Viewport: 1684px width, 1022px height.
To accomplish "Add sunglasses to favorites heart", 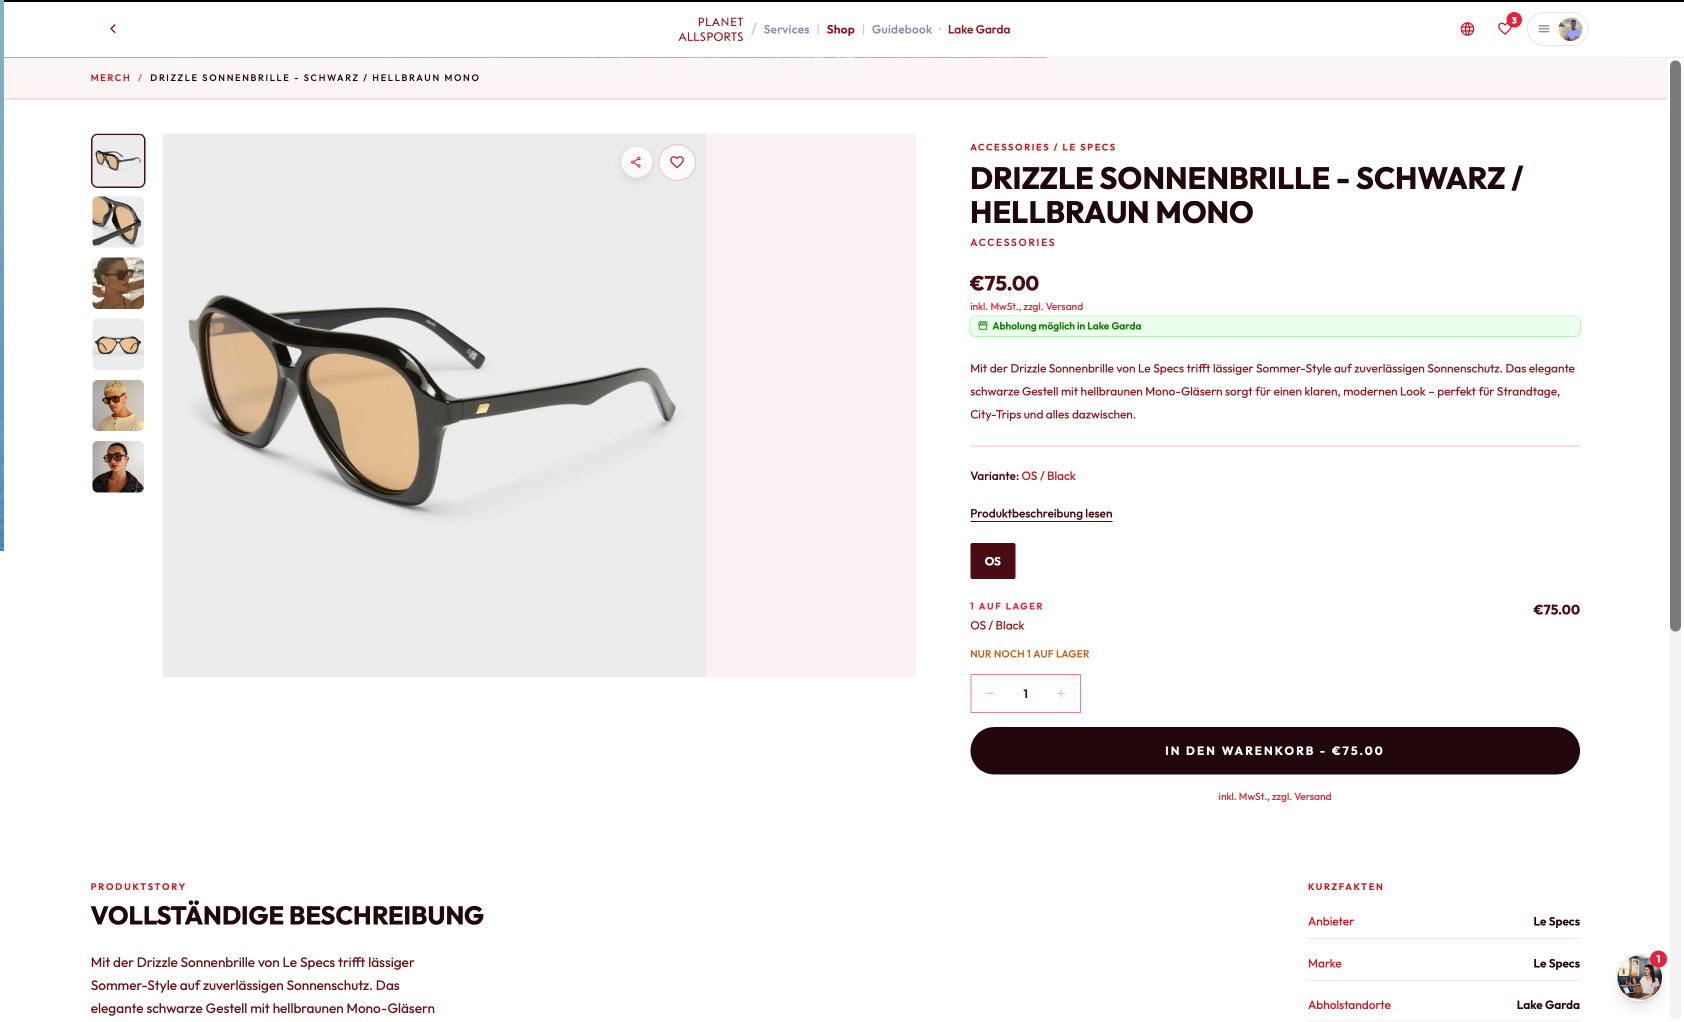I will coord(677,162).
